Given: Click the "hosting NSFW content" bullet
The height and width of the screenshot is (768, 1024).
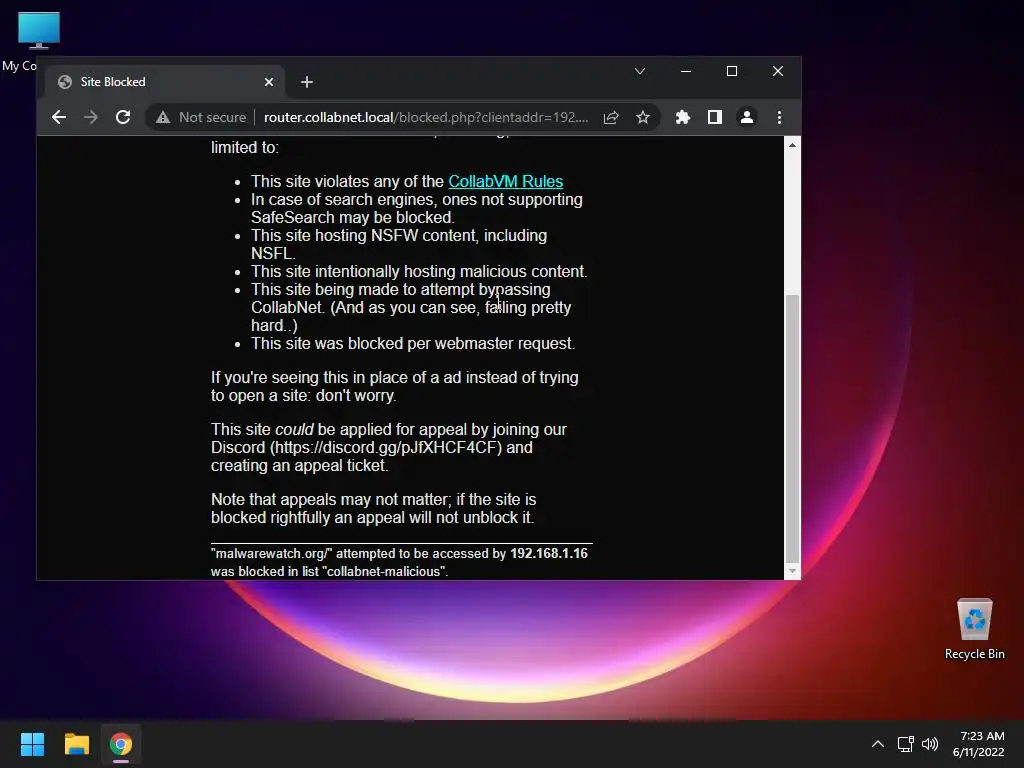Looking at the screenshot, I should pos(399,244).
